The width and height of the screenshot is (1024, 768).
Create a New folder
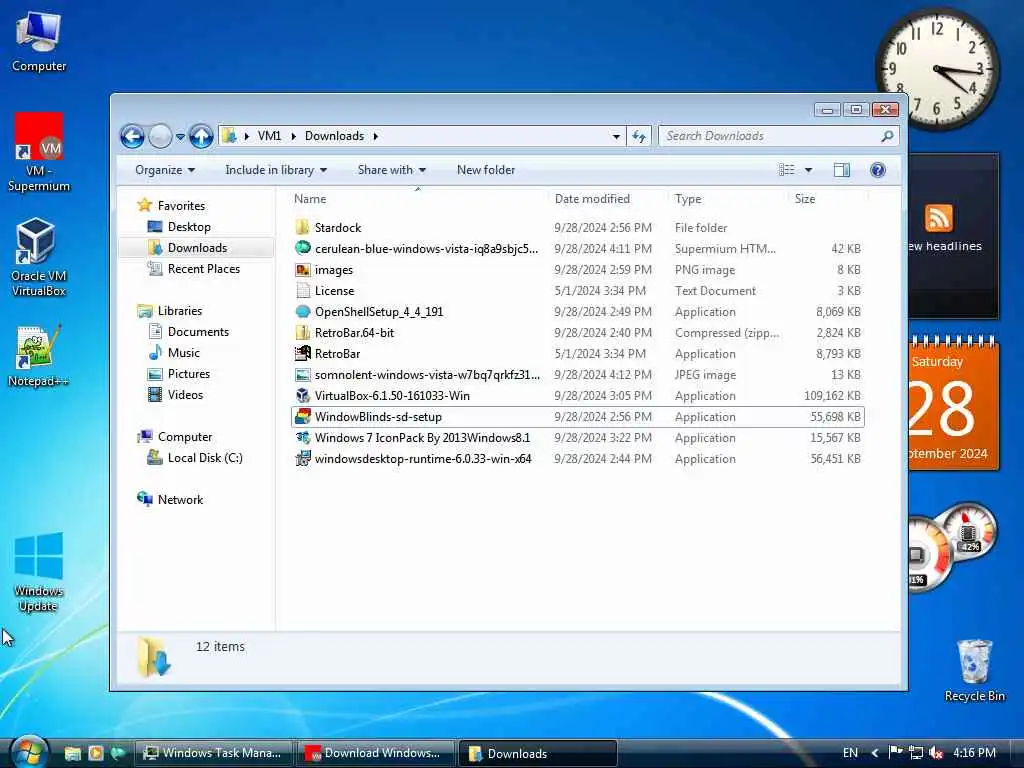click(486, 170)
